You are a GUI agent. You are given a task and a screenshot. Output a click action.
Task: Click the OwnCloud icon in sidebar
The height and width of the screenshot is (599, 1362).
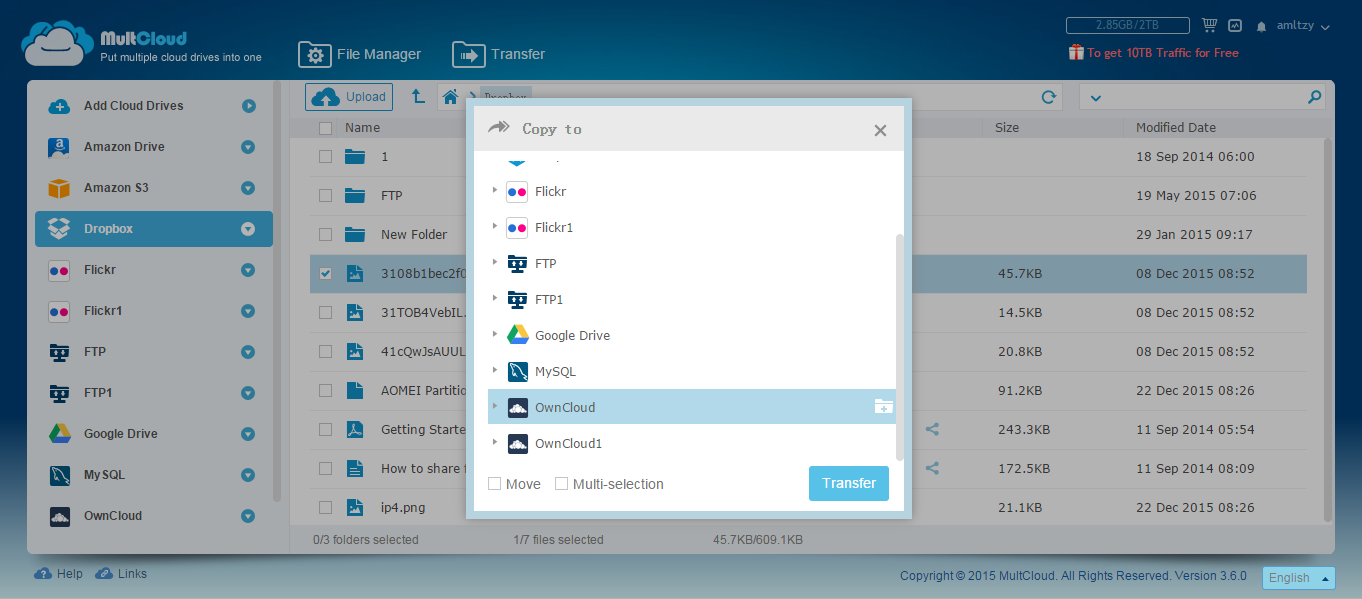pyautogui.click(x=60, y=516)
